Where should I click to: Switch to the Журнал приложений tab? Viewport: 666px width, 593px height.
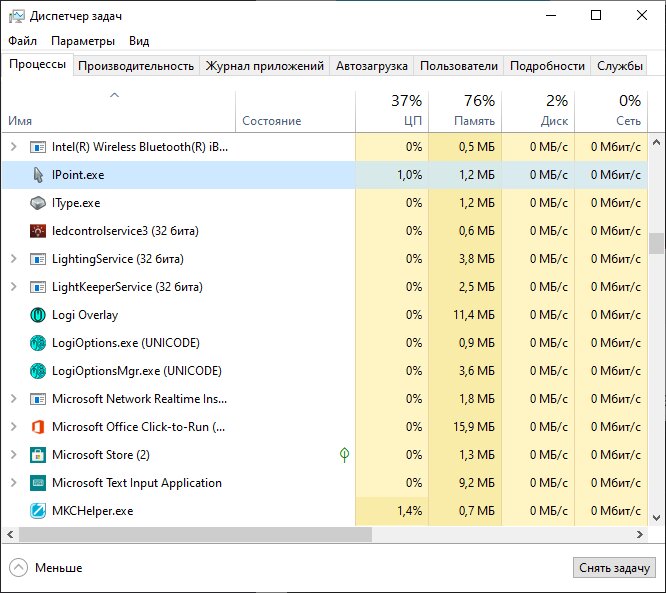pyautogui.click(x=264, y=66)
